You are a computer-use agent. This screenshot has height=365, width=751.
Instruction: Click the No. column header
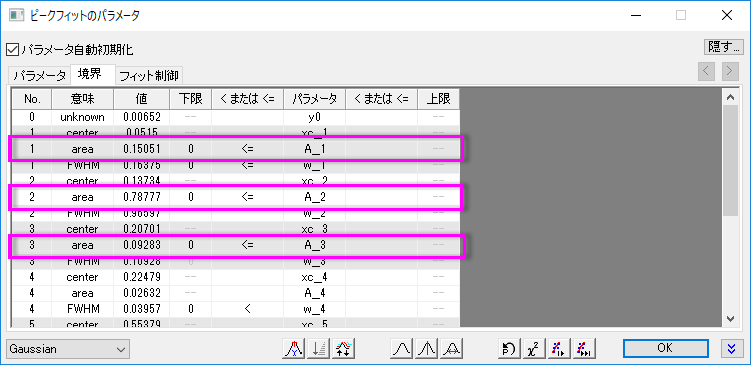(x=32, y=99)
